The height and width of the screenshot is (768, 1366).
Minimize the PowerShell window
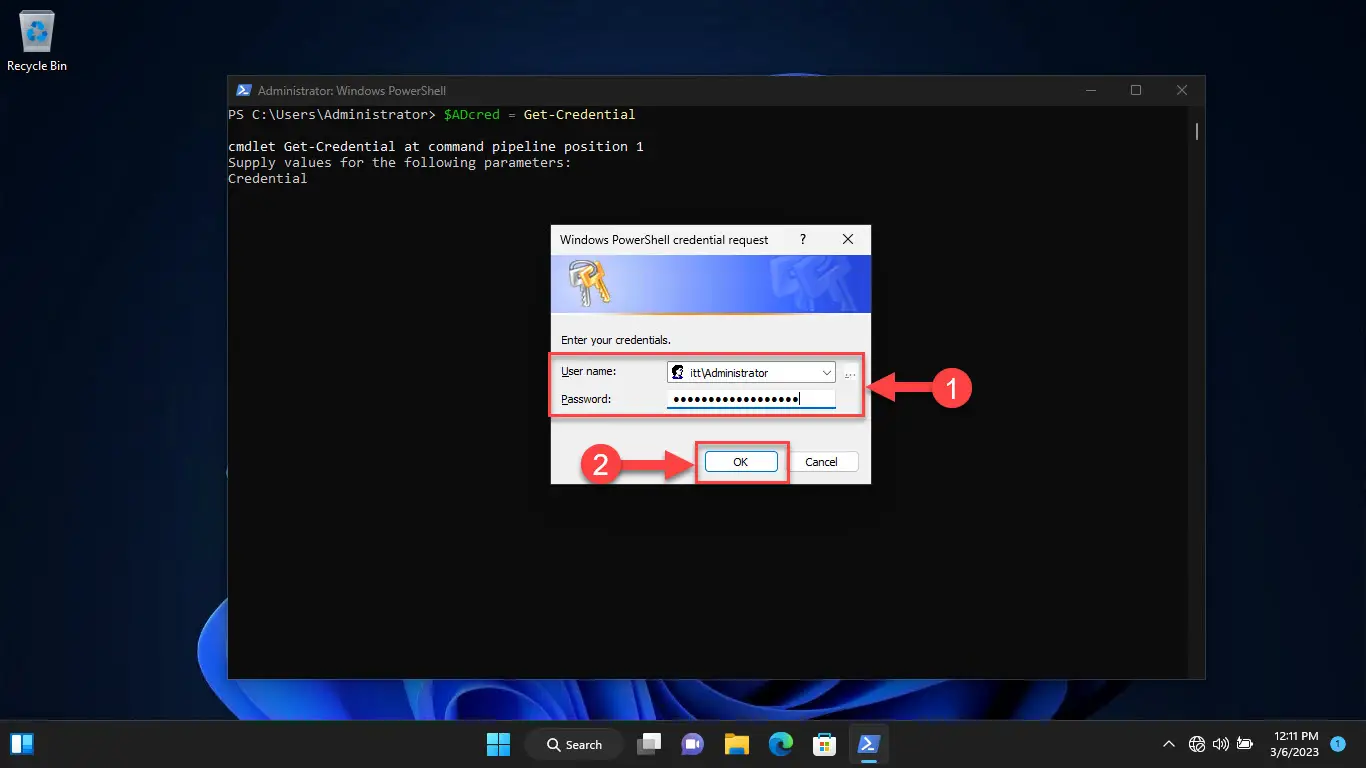[1089, 90]
